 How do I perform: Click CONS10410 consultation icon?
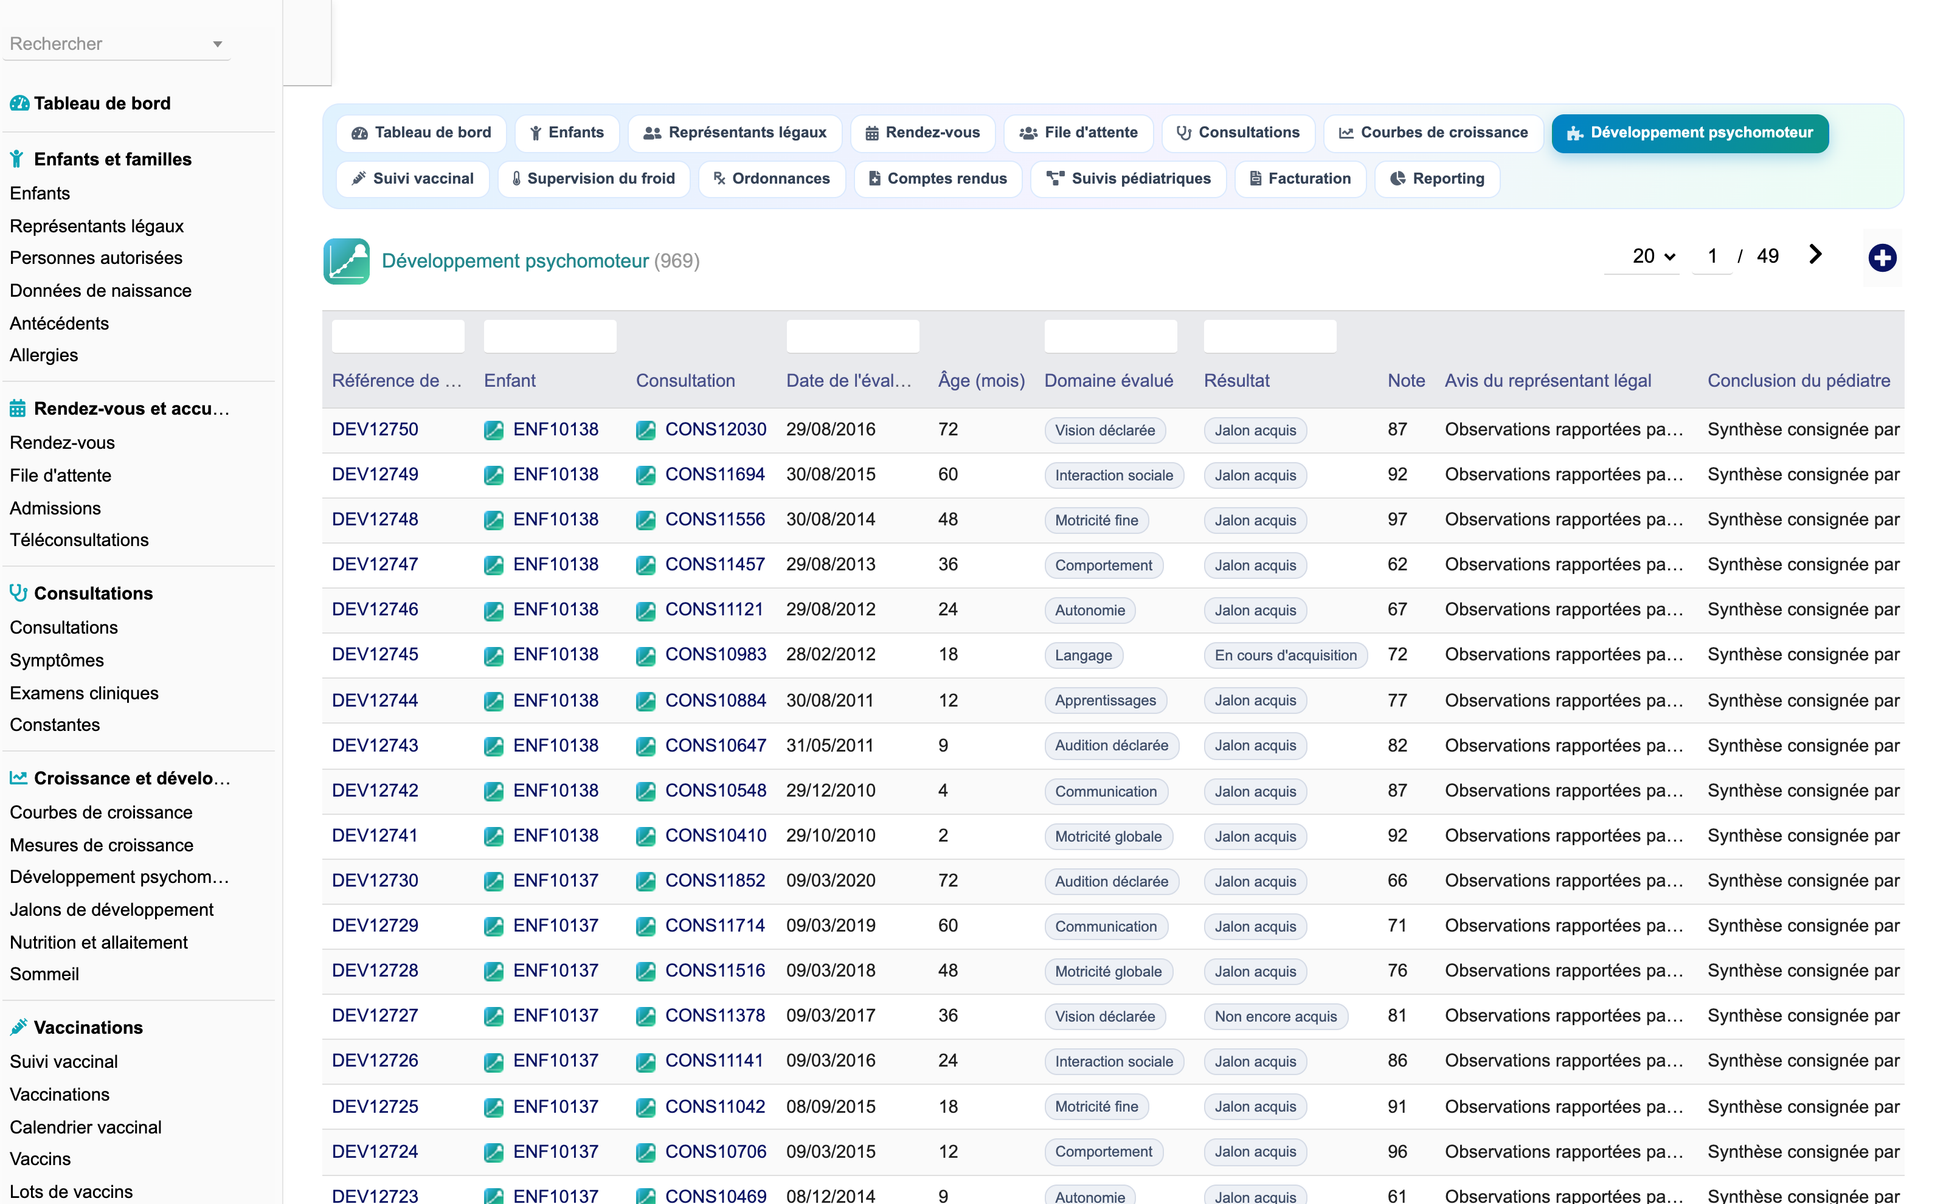point(646,836)
